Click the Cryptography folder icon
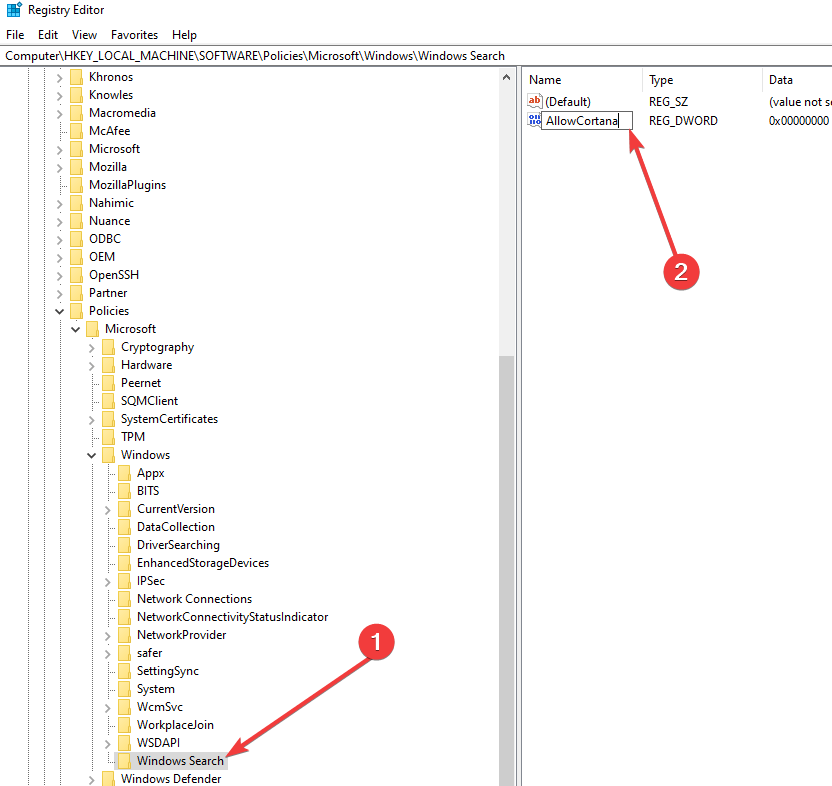This screenshot has width=832, height=786. pos(109,347)
